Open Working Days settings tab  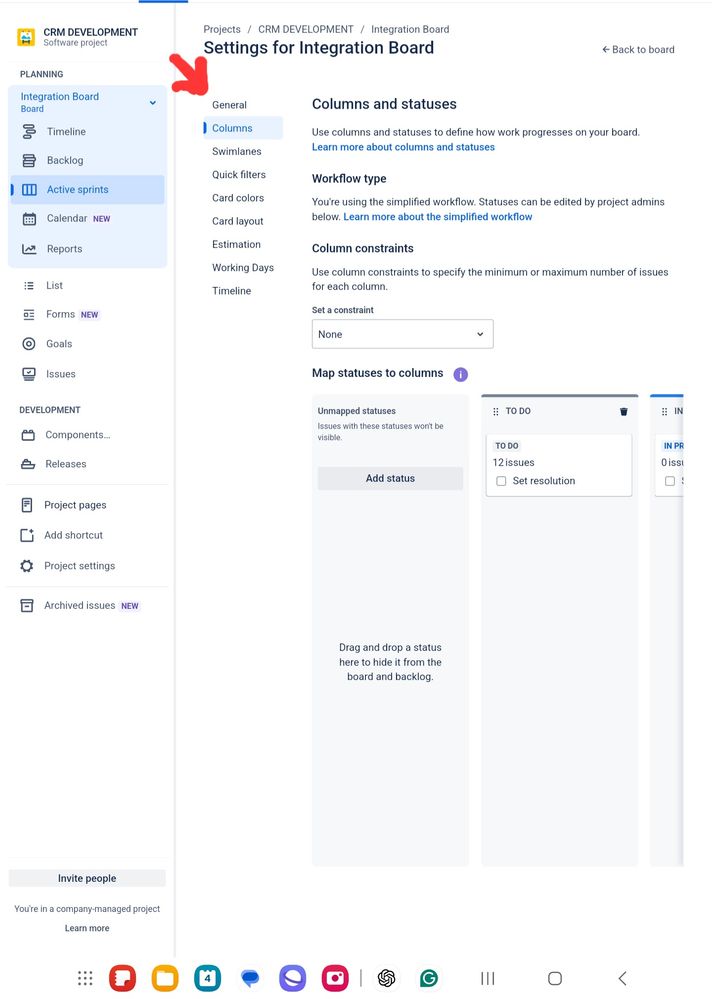point(243,268)
